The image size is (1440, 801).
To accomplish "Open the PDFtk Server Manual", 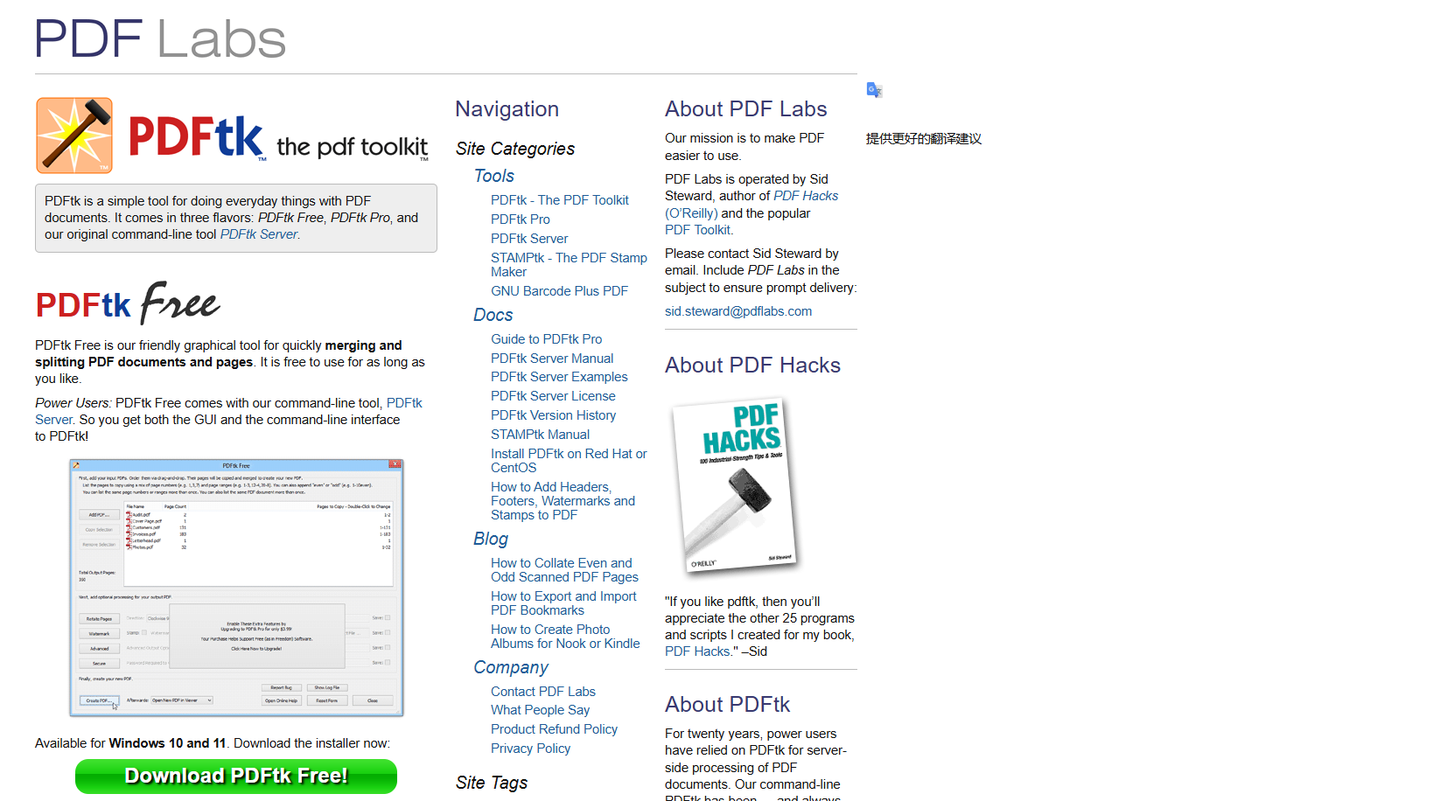I will tap(552, 358).
